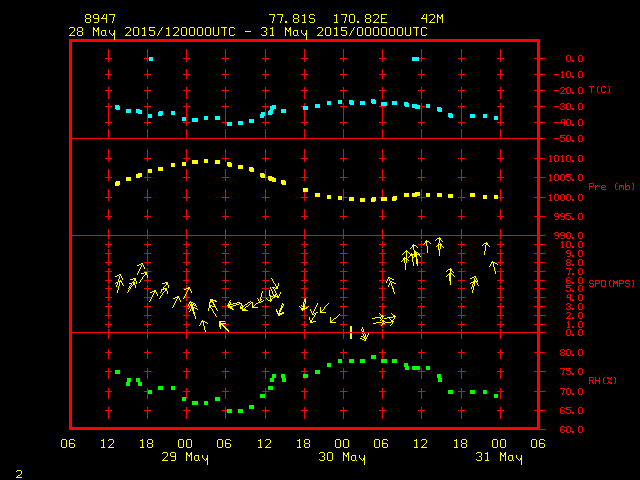Click the end time 31 May 2015/000000UTC
Viewport: 640px width, 480px height.
[x=344, y=32]
